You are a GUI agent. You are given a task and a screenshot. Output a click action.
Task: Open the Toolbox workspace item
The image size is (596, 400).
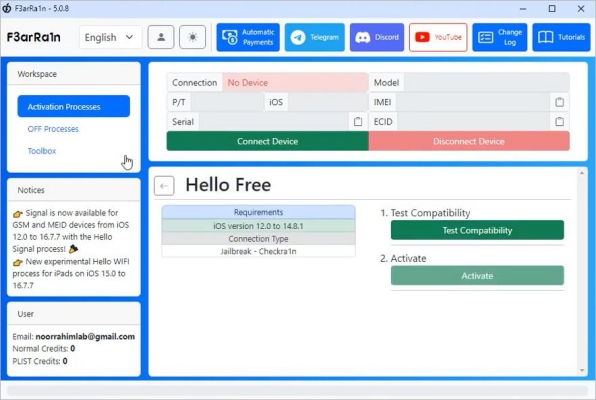(x=42, y=151)
